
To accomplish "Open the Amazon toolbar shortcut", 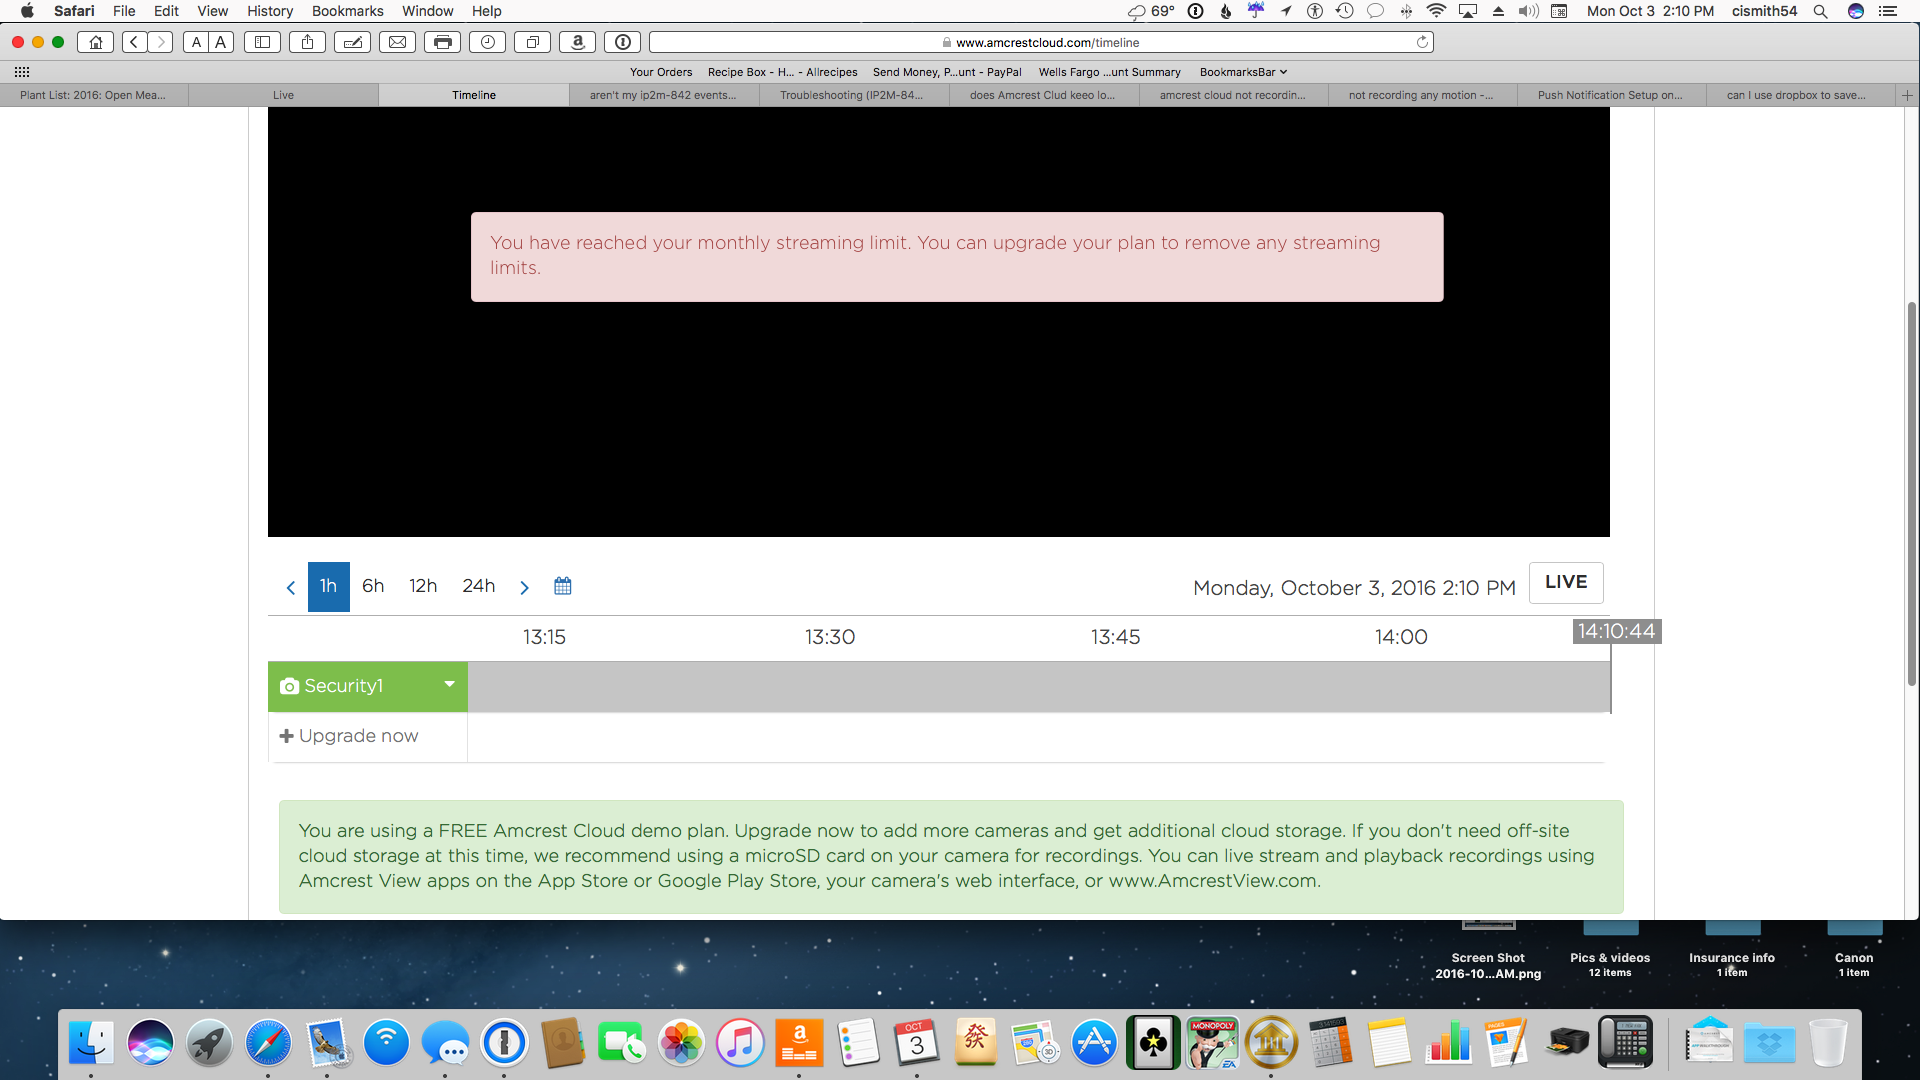I will point(578,42).
